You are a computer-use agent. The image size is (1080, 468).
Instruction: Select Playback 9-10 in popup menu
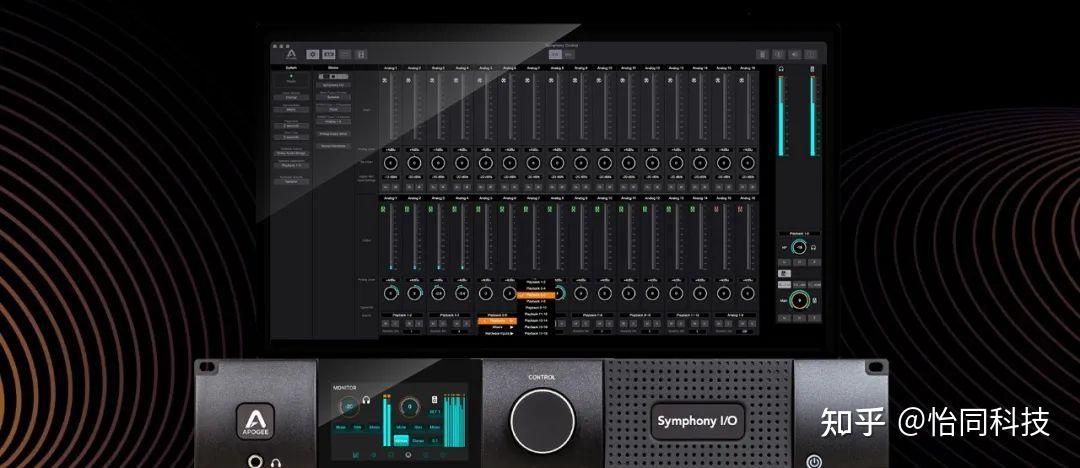point(536,308)
